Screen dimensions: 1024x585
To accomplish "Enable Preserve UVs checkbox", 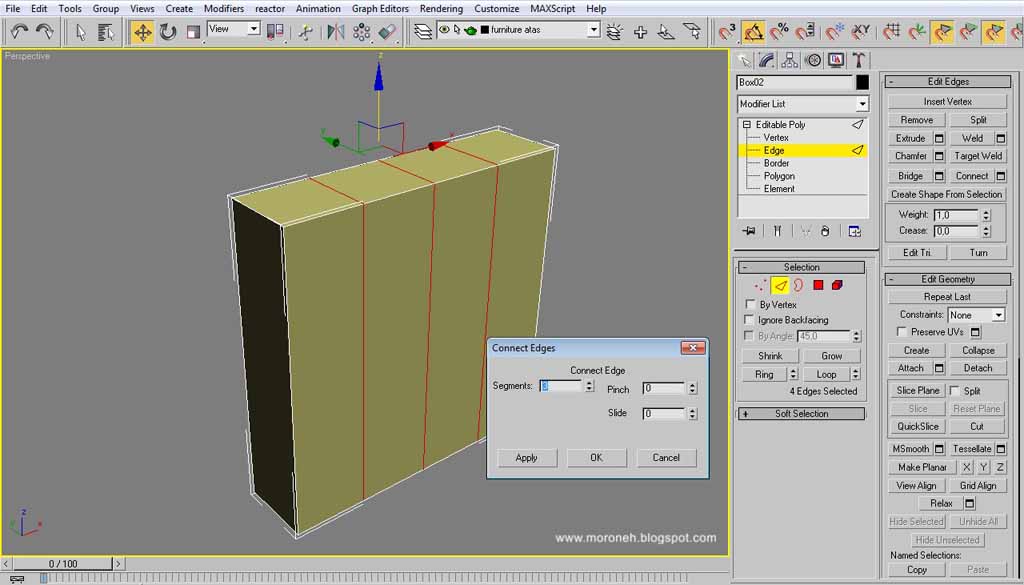I will click(x=902, y=332).
